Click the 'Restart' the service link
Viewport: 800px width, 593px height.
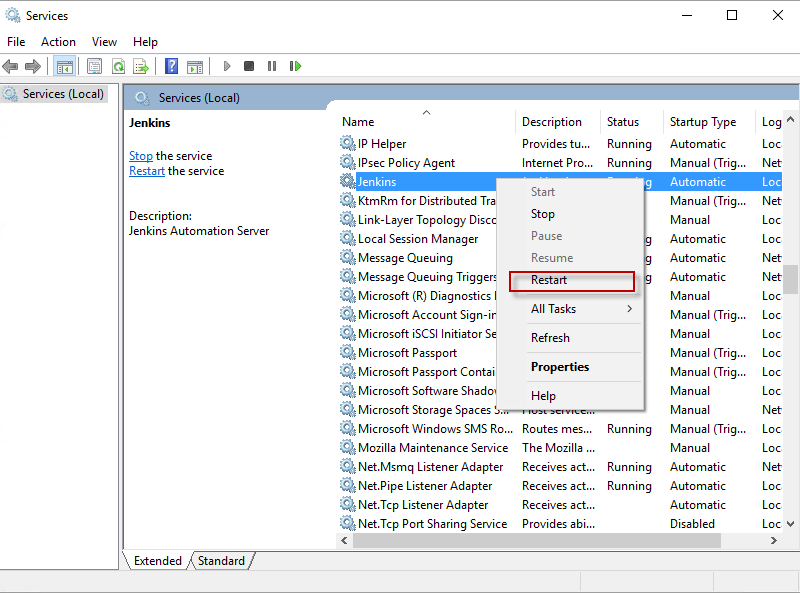pyautogui.click(x=147, y=171)
